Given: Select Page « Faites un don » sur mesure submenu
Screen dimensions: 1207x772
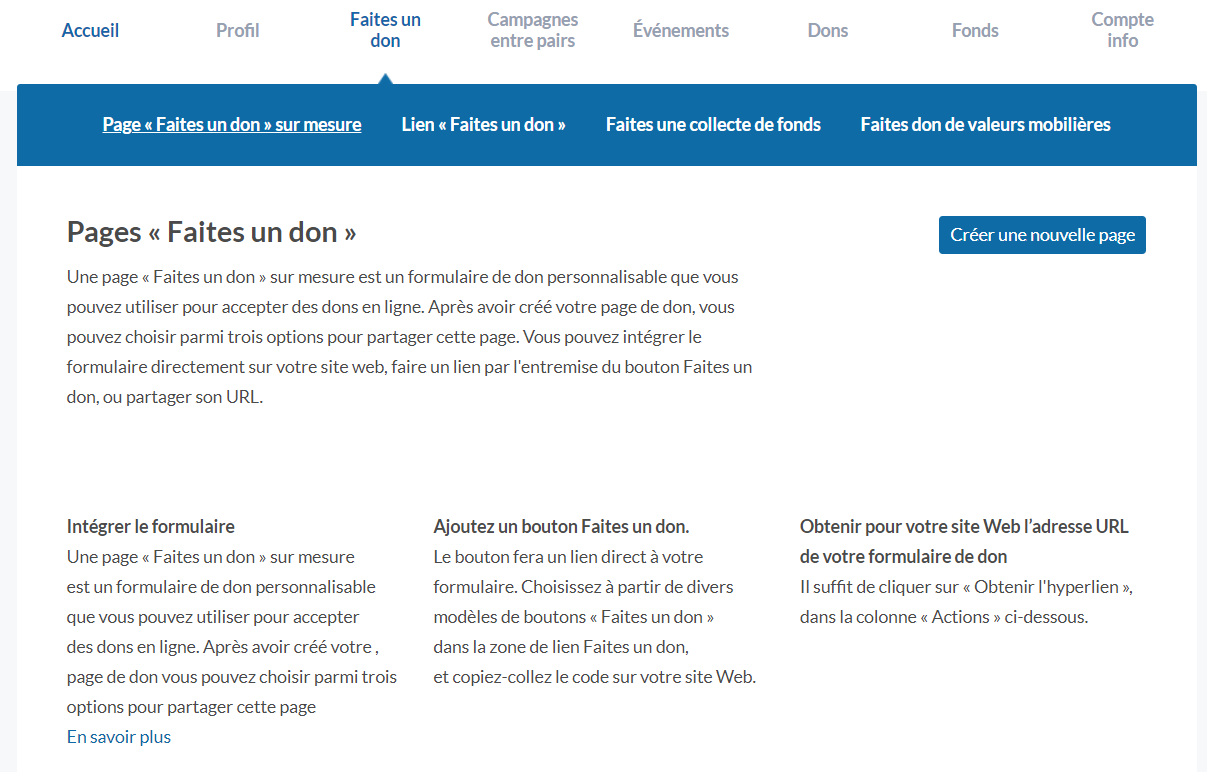Looking at the screenshot, I should pyautogui.click(x=232, y=125).
